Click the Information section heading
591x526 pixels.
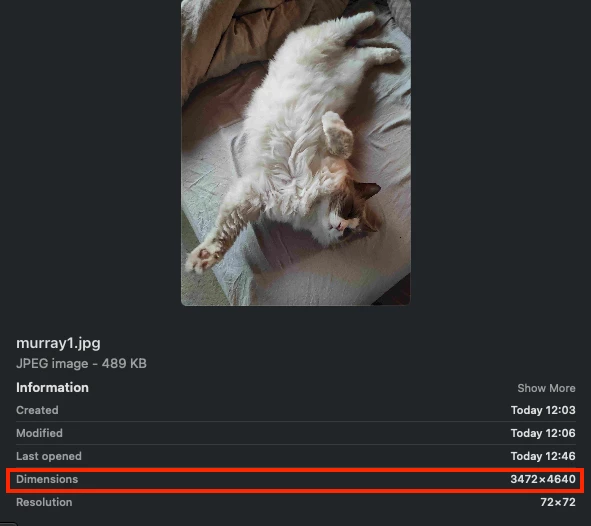tap(52, 388)
